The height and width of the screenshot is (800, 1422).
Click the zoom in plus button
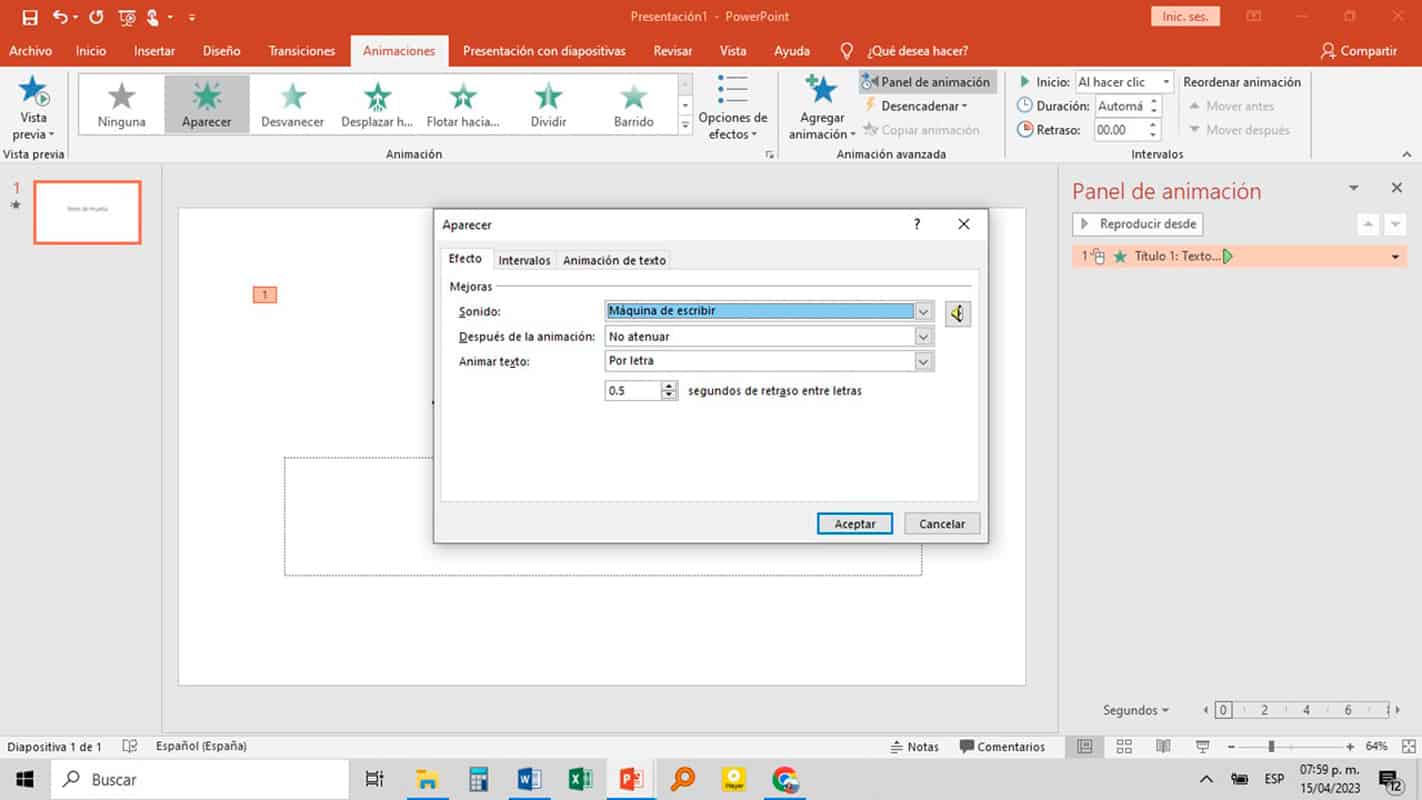pos(1350,747)
